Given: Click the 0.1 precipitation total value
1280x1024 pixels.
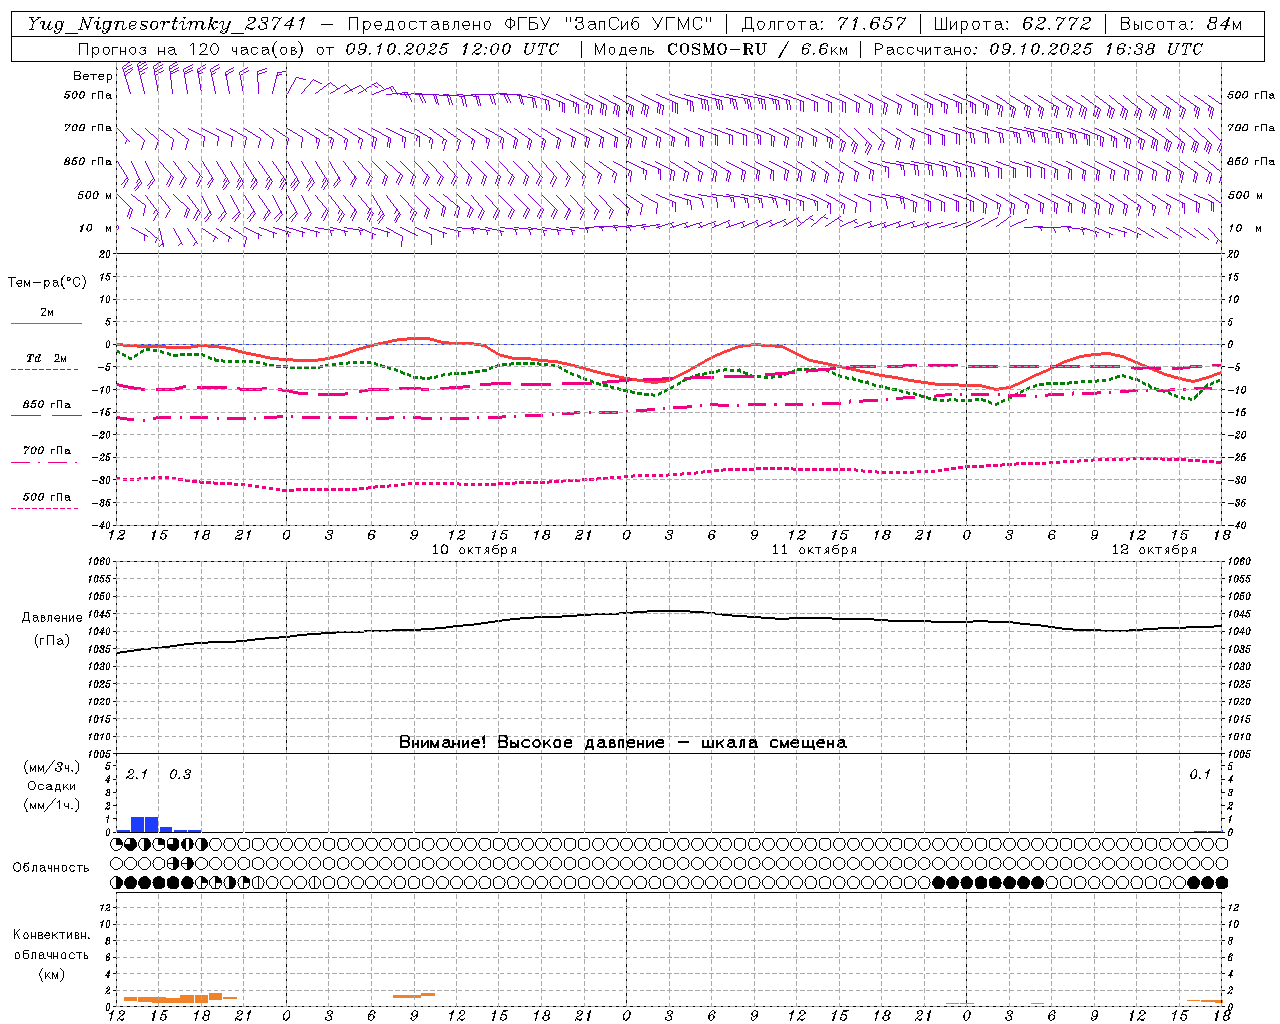Looking at the screenshot, I should pyautogui.click(x=1200, y=774).
